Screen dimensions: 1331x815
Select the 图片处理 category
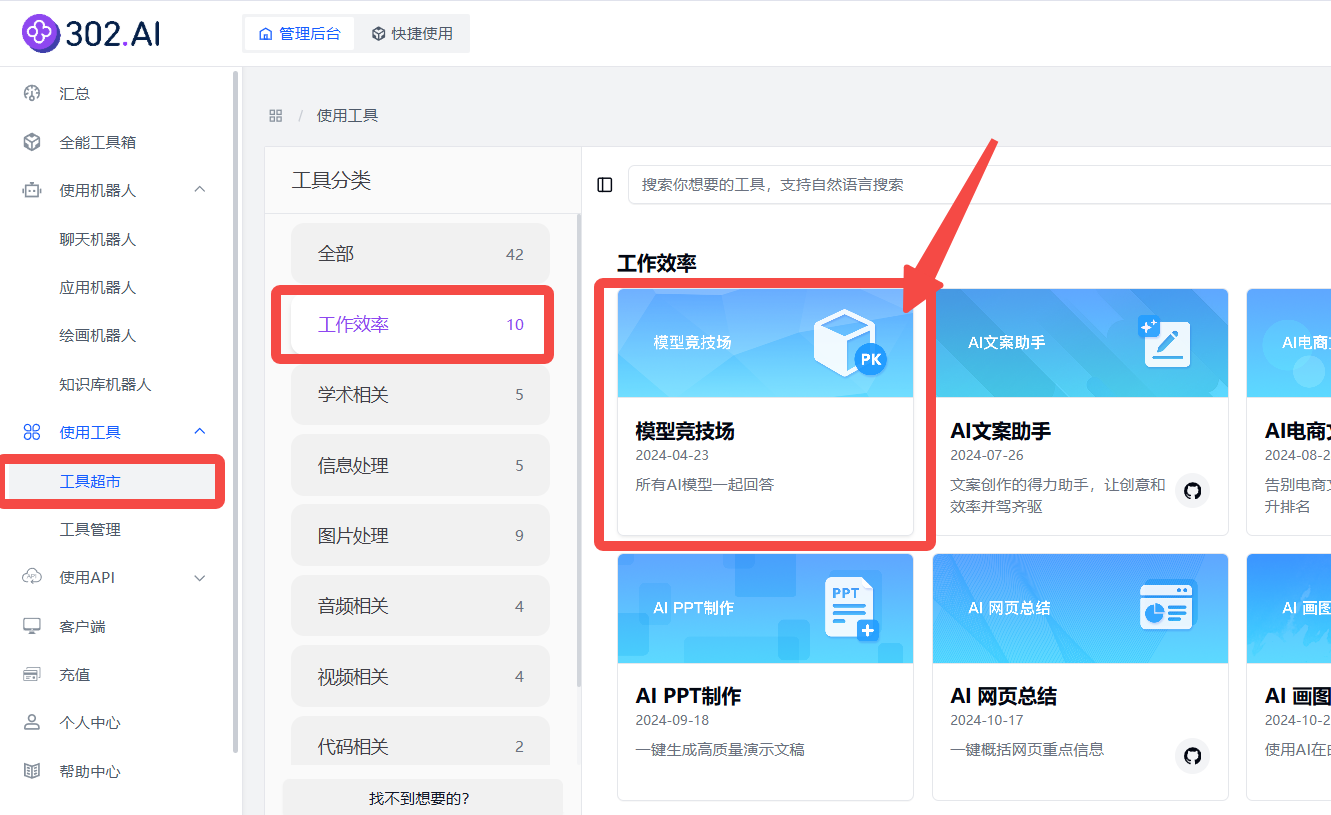[x=420, y=535]
